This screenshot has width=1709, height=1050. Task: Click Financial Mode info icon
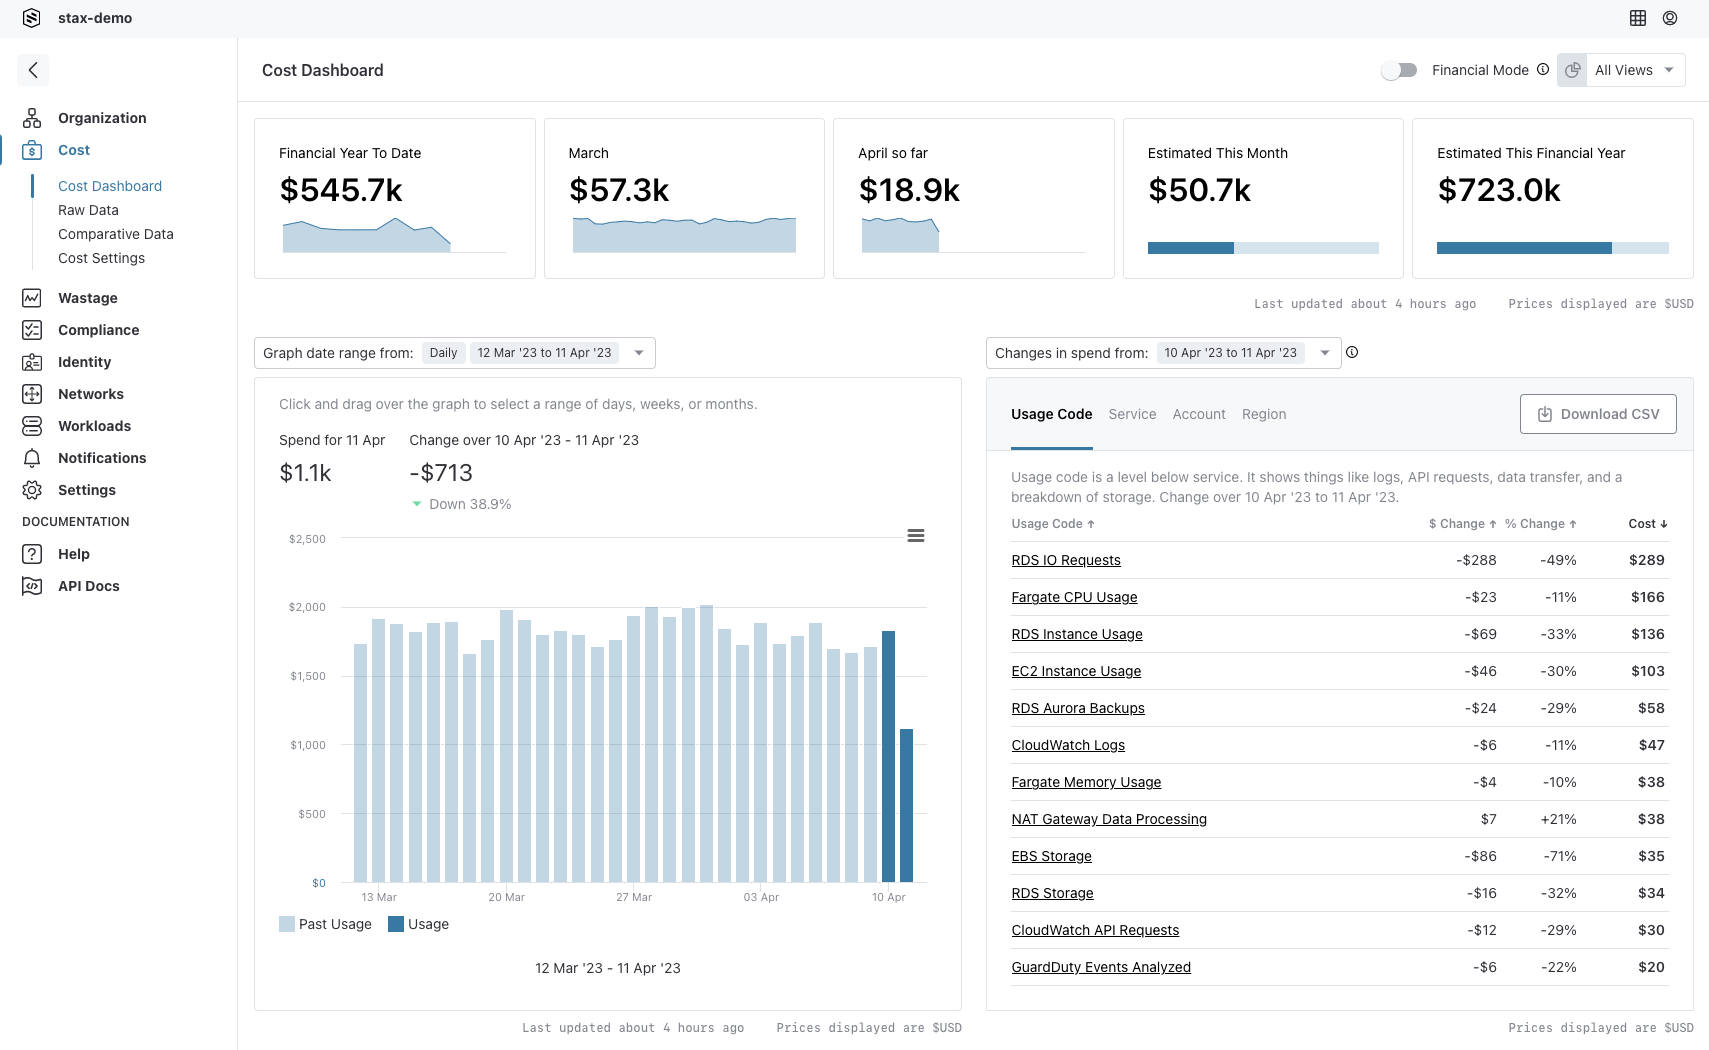1543,70
